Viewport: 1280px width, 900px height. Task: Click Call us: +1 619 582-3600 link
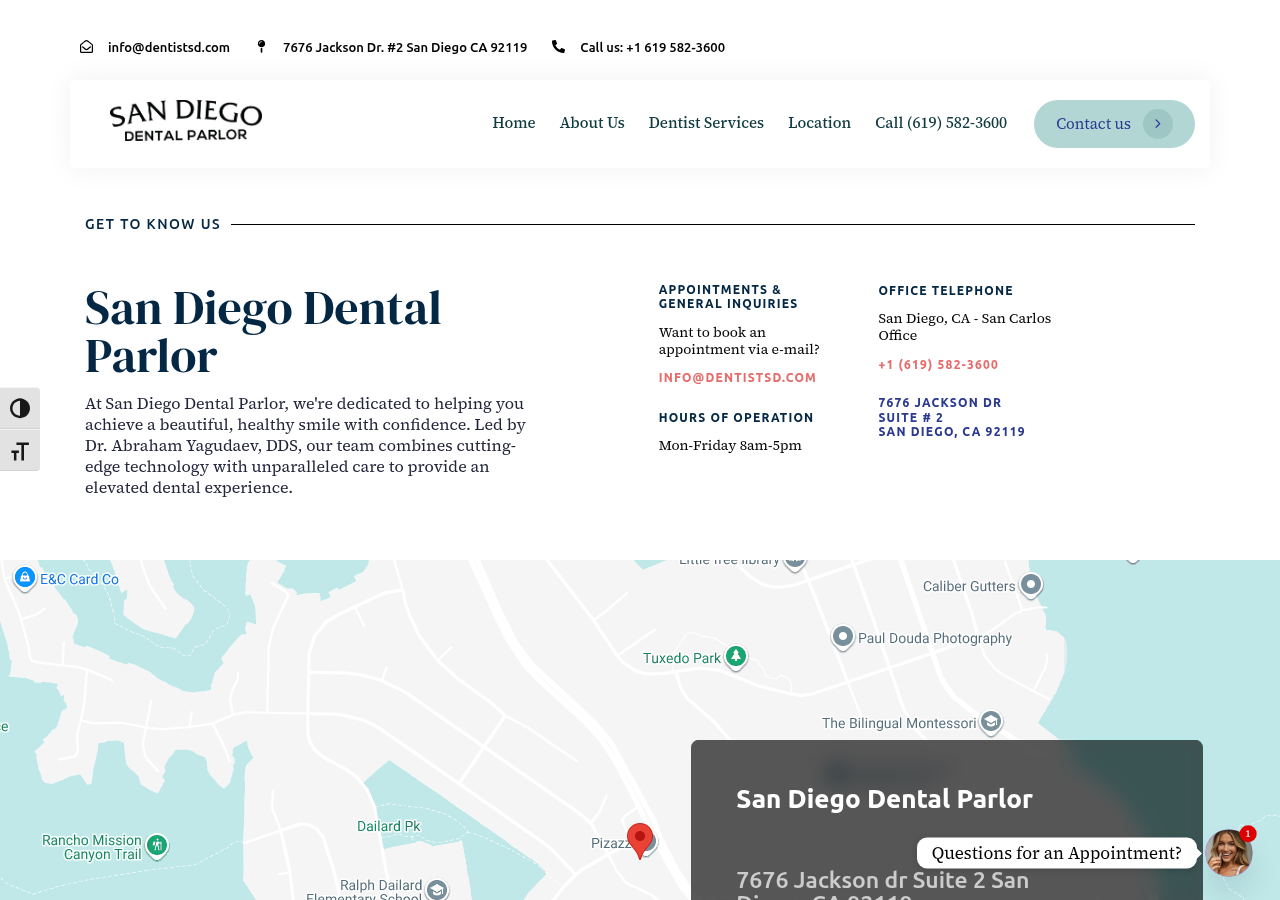point(653,47)
